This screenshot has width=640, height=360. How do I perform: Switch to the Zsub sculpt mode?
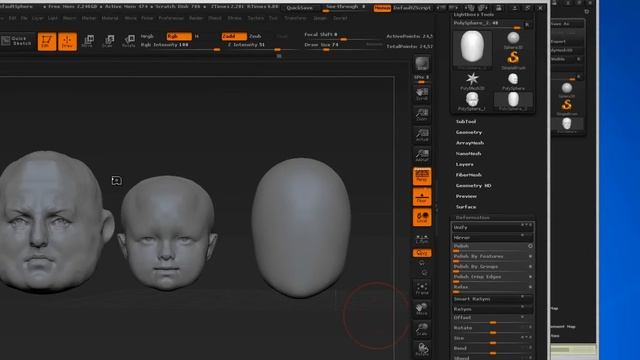pos(255,36)
